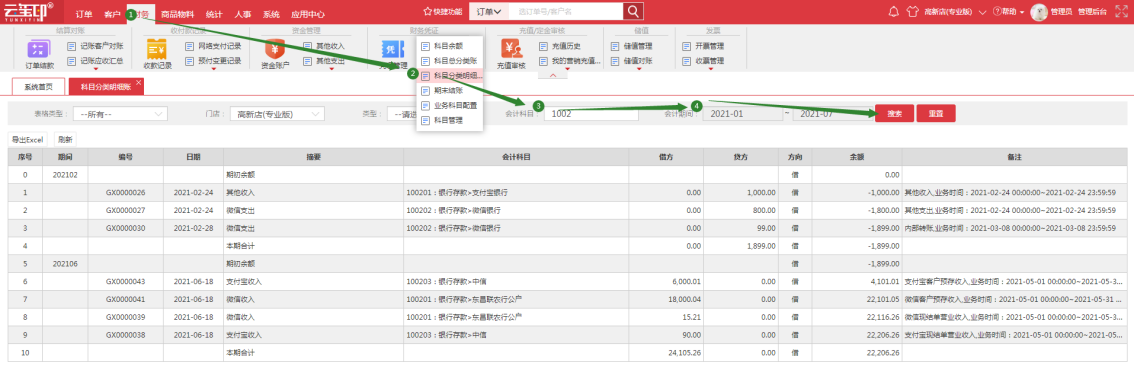
Task: Open the 客户 top menu
Action: pos(112,14)
